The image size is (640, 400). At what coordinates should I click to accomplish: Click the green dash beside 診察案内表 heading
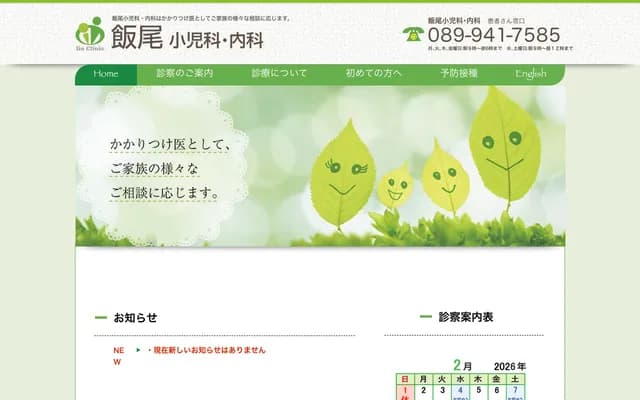click(x=424, y=318)
